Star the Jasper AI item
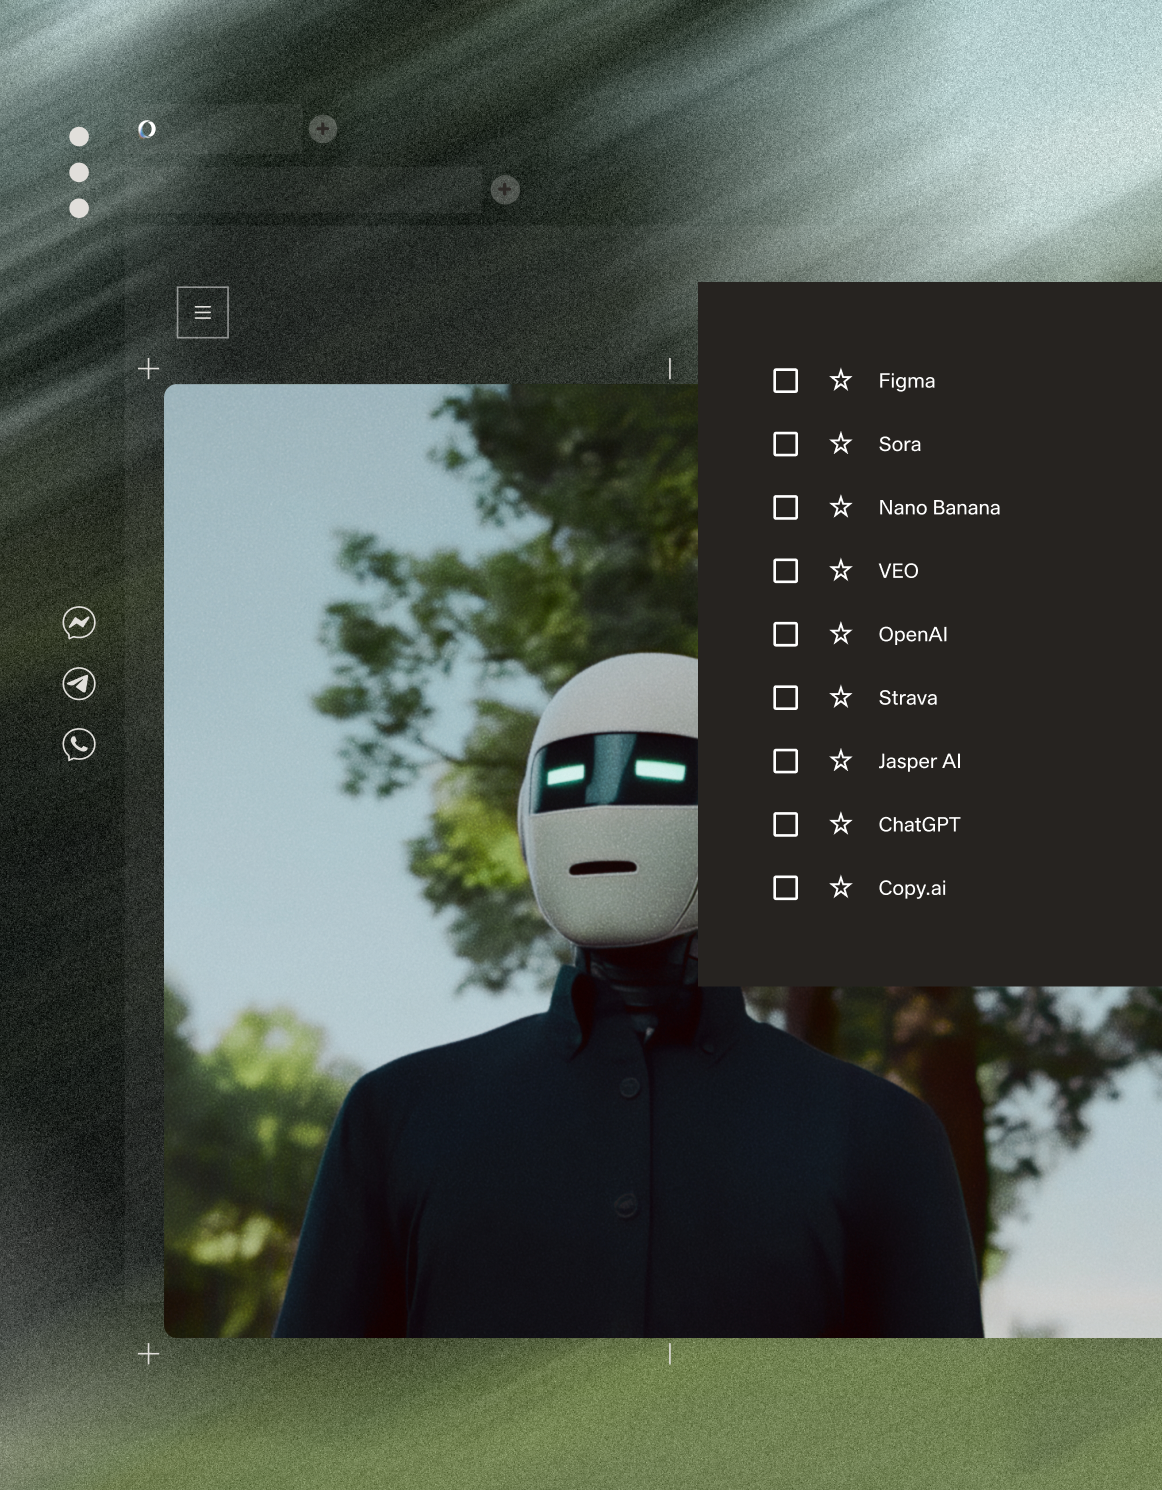This screenshot has height=1490, width=1162. [841, 761]
